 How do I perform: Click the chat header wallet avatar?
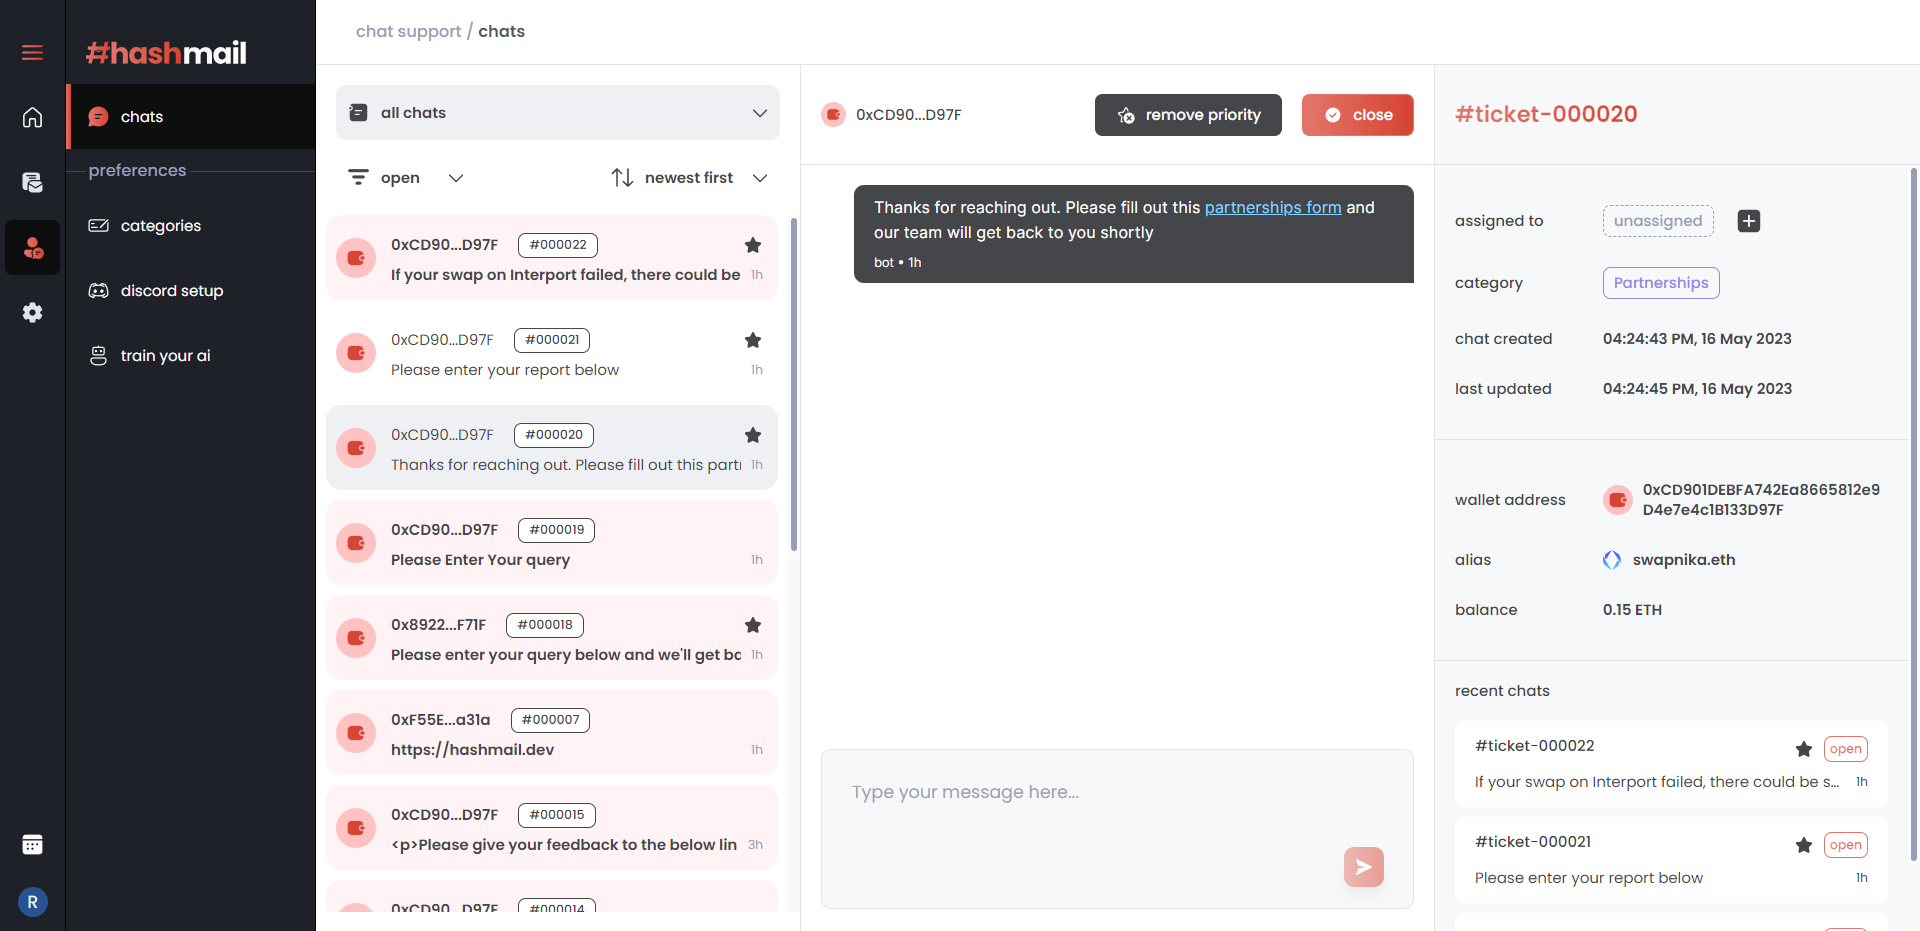(x=833, y=115)
